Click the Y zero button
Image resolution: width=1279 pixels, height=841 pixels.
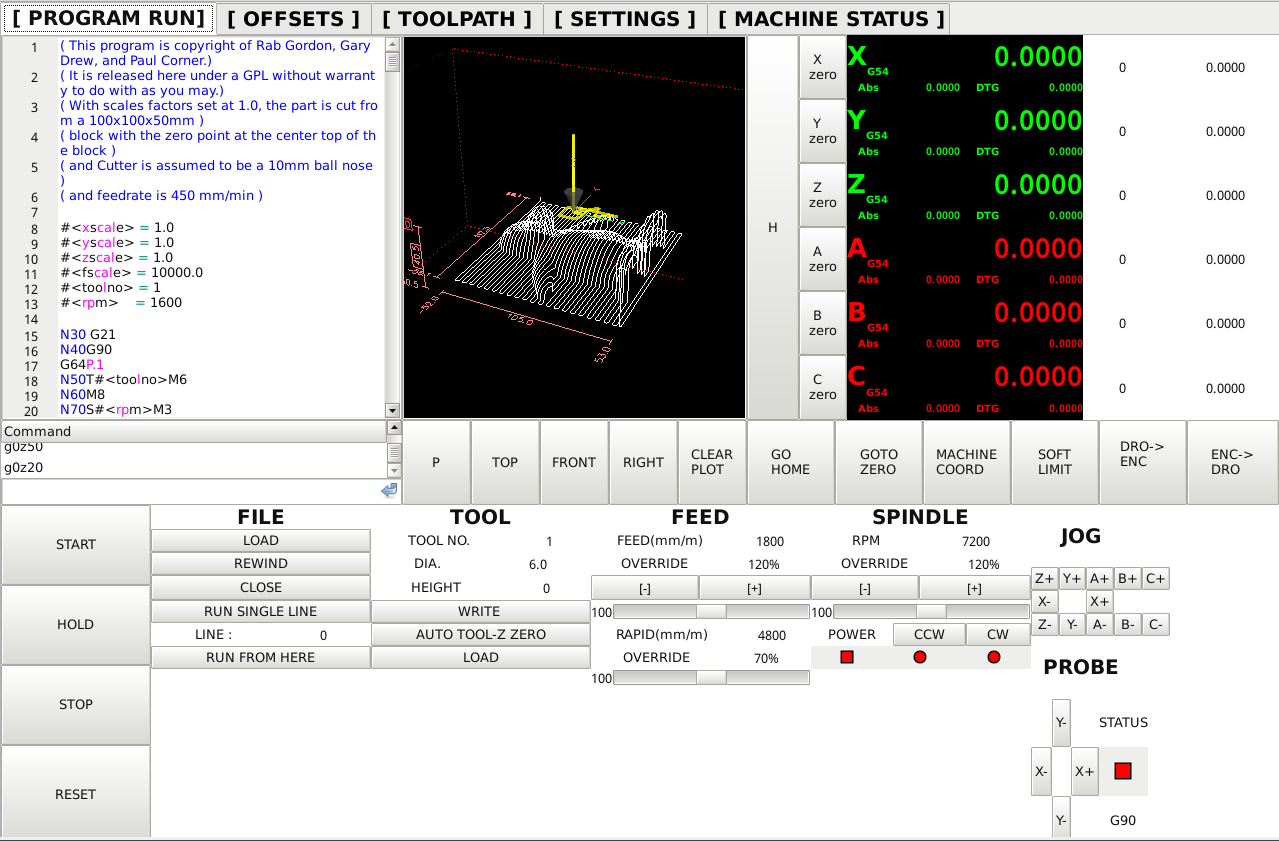click(x=823, y=131)
